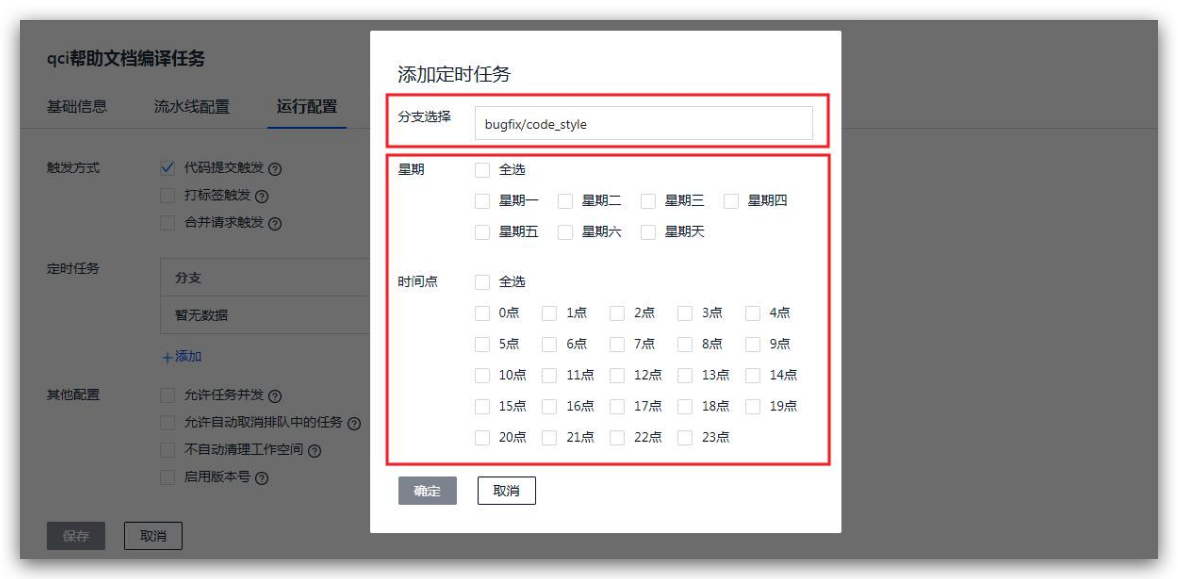Image resolution: width=1178 pixels, height=579 pixels.
Task: Tick the 23点 checkbox
Action: click(x=685, y=437)
